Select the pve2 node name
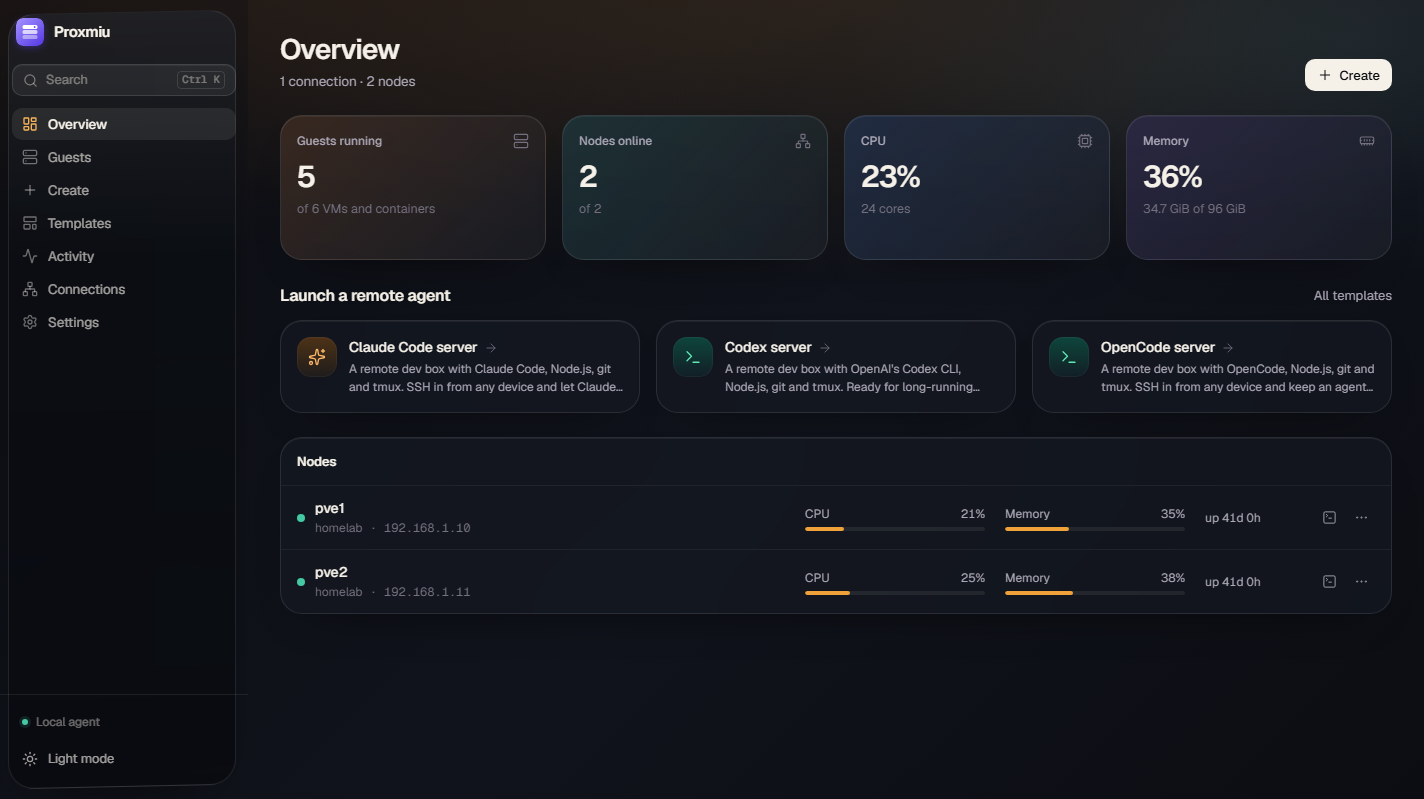1424x799 pixels. [331, 572]
